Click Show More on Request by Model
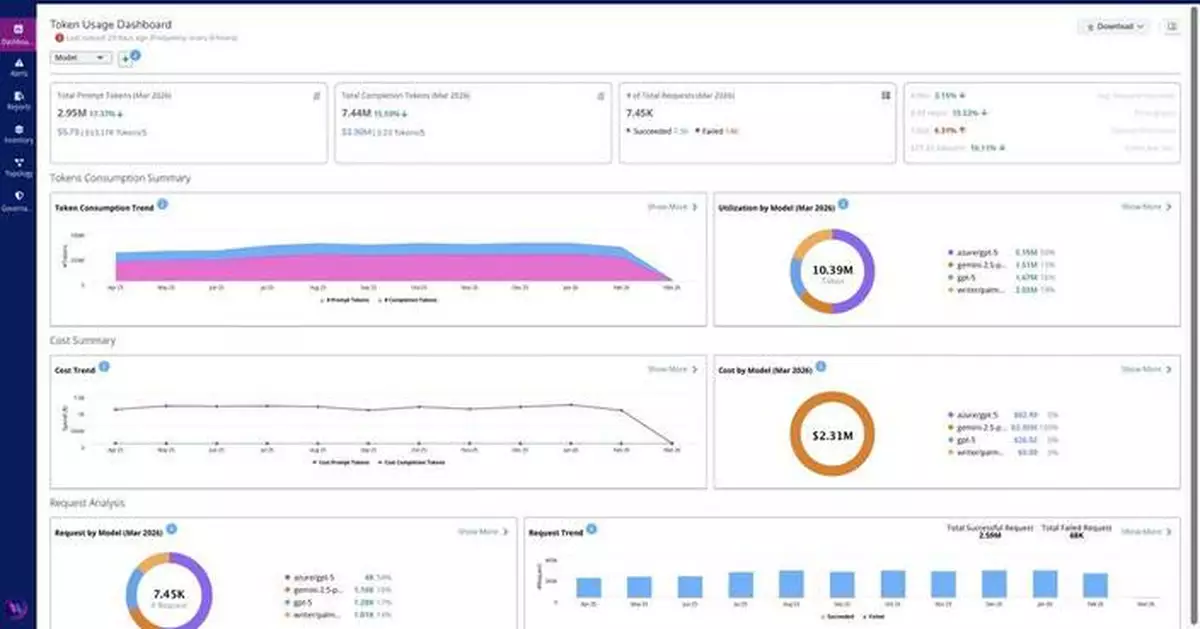Screen dimensions: 1200x629 (x=483, y=532)
